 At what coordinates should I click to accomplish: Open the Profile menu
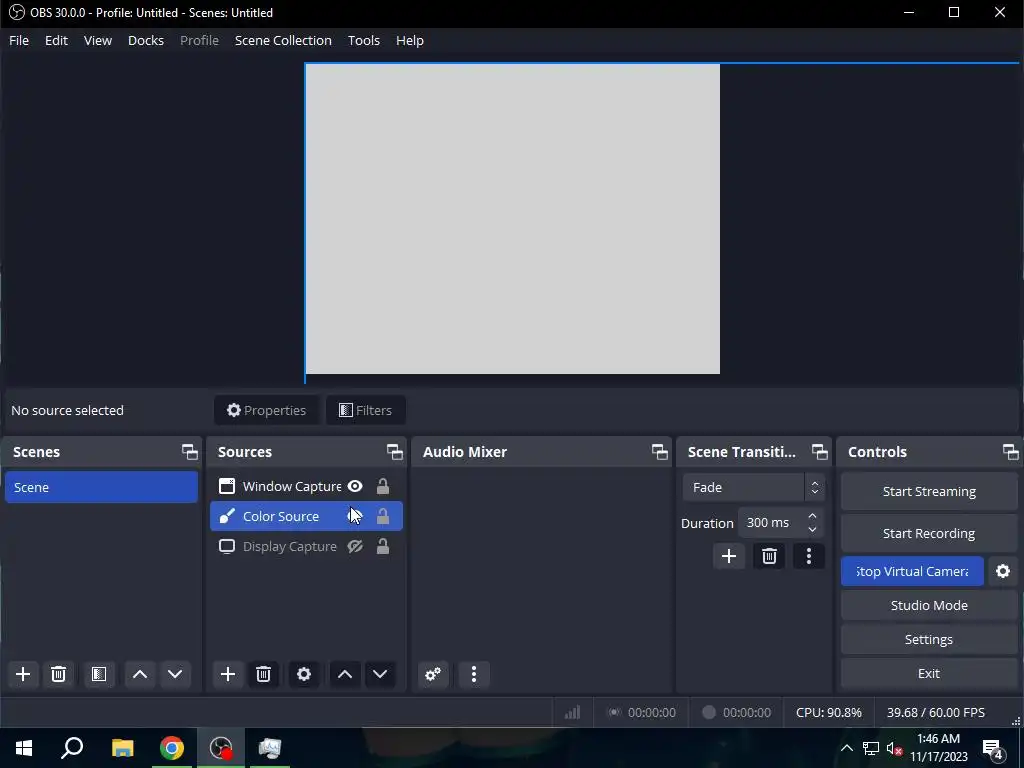[199, 40]
